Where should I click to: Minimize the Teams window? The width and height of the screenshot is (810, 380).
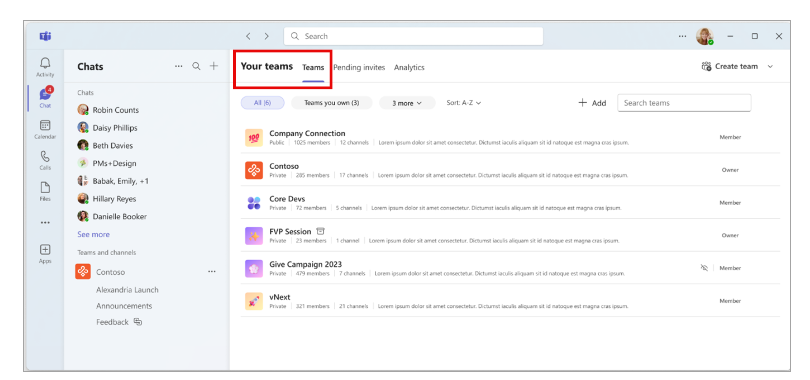click(x=730, y=36)
